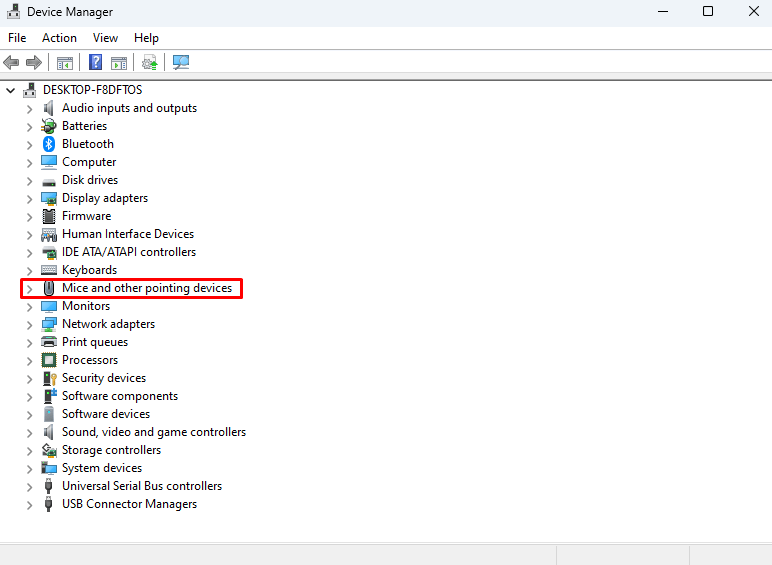
Task: Click the speaker icon for Audio inputs and outputs
Action: pos(48,108)
